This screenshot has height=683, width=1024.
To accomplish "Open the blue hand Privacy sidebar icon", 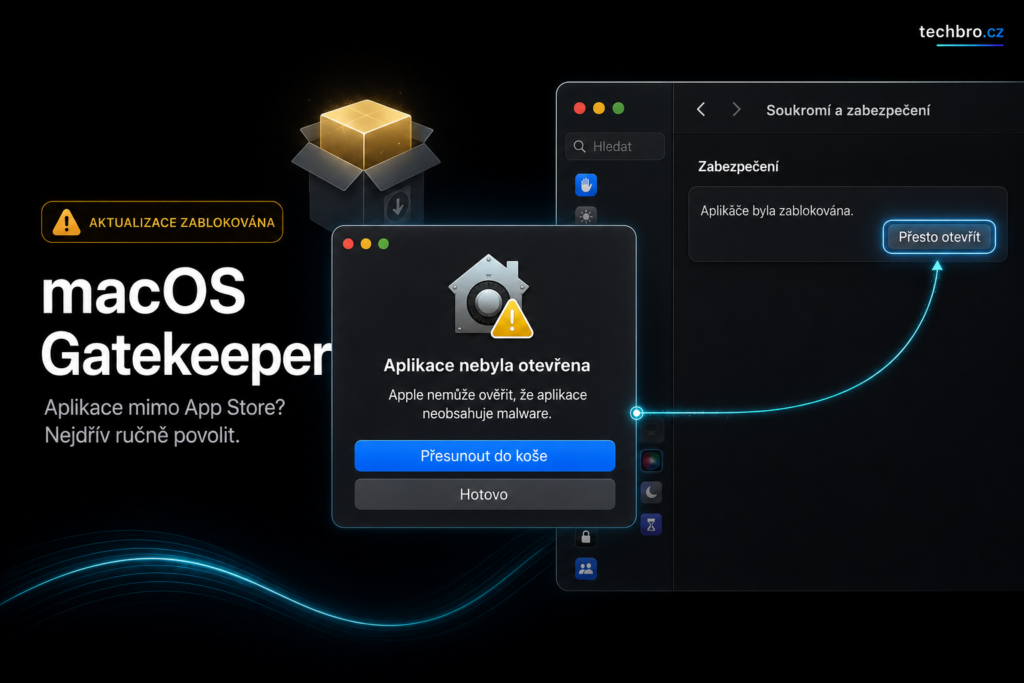I will pyautogui.click(x=586, y=185).
